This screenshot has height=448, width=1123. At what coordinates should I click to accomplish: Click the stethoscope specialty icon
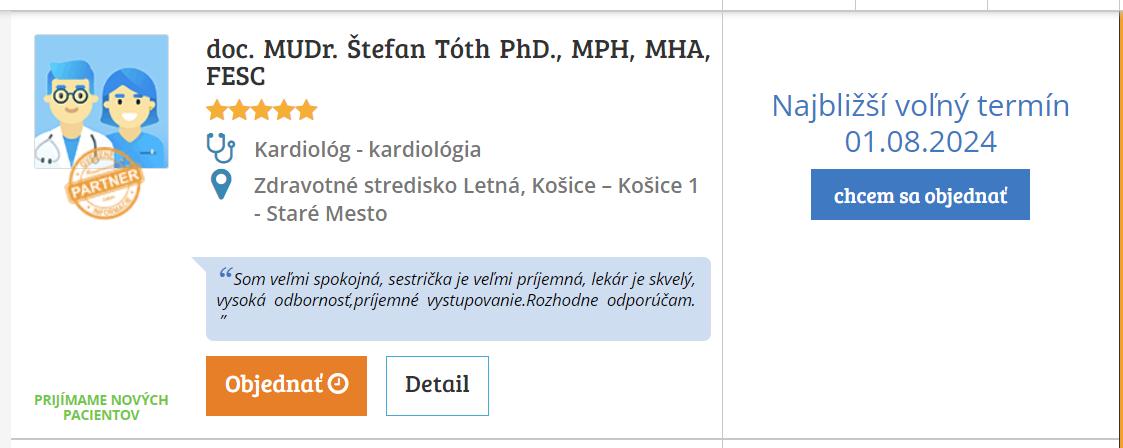coord(220,149)
